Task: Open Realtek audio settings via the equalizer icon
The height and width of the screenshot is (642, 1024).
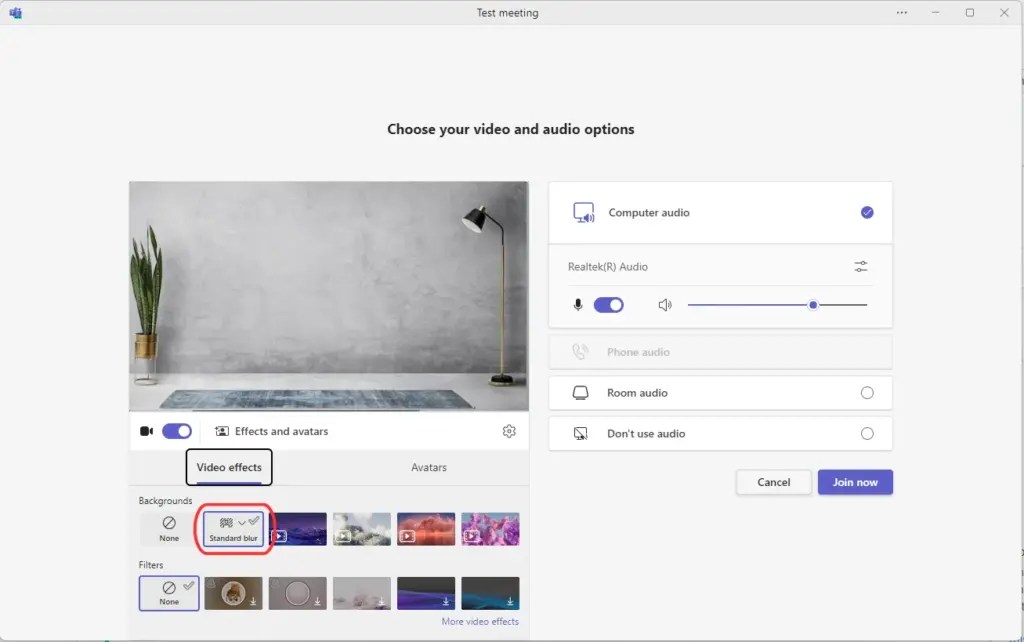Action: click(861, 266)
